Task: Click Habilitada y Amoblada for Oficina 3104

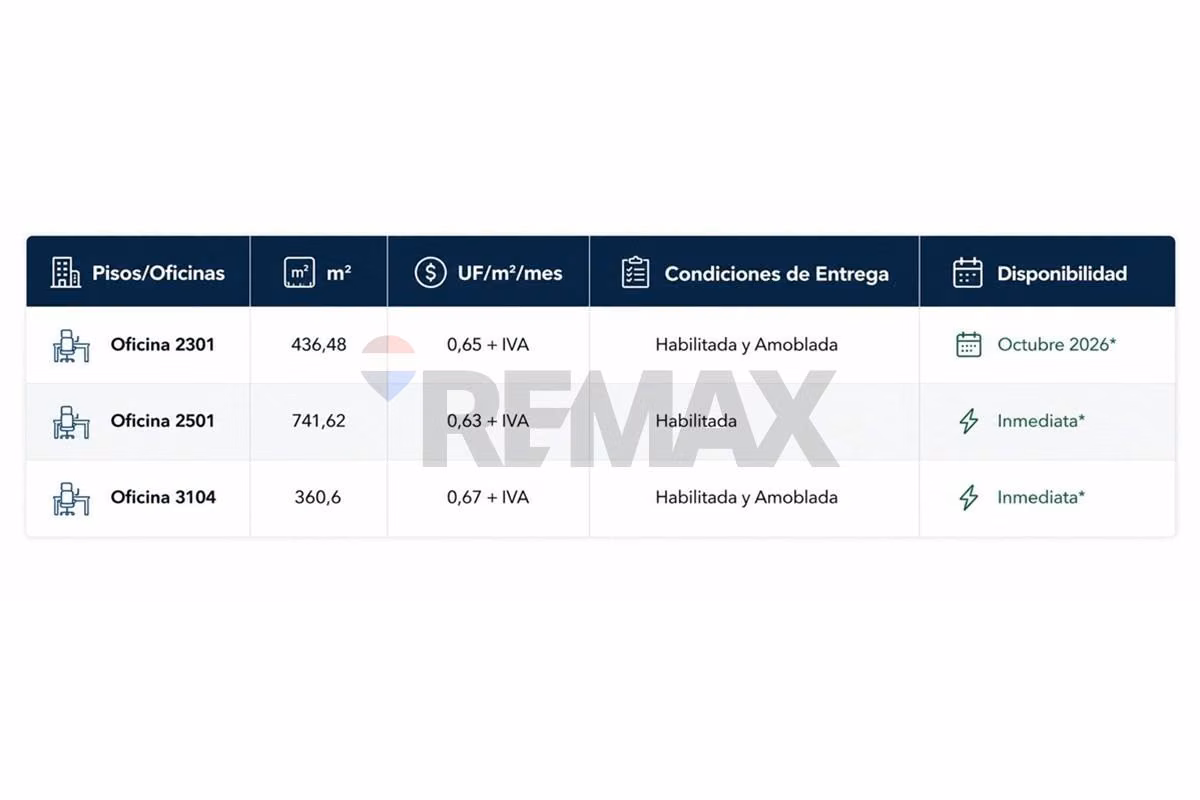Action: (x=747, y=497)
